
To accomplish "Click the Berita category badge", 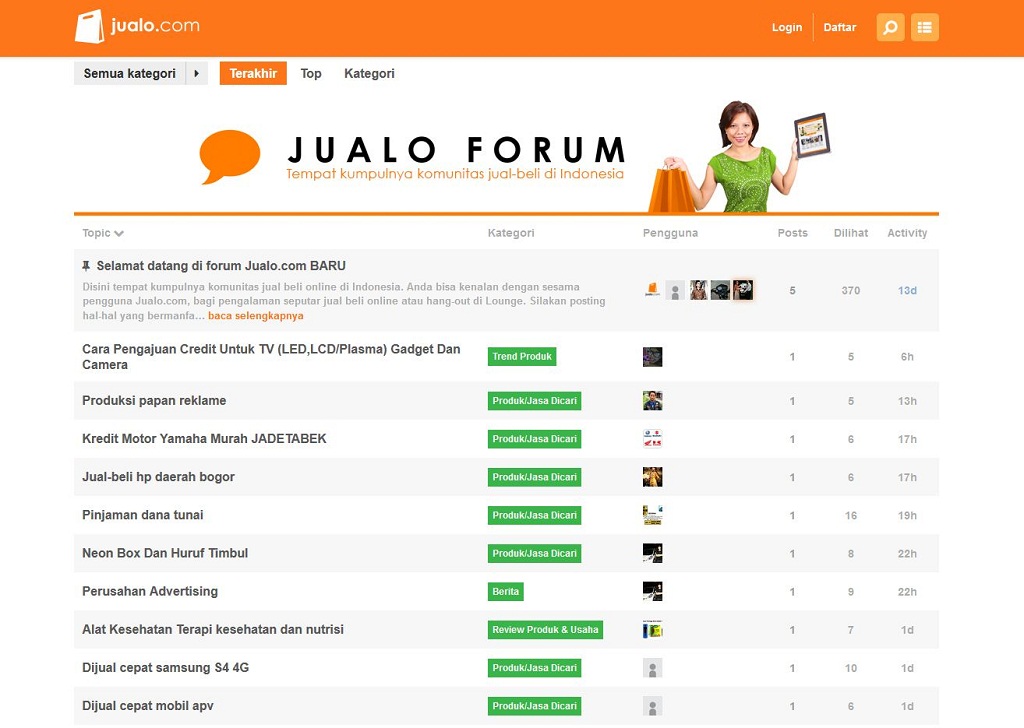I will pos(505,592).
